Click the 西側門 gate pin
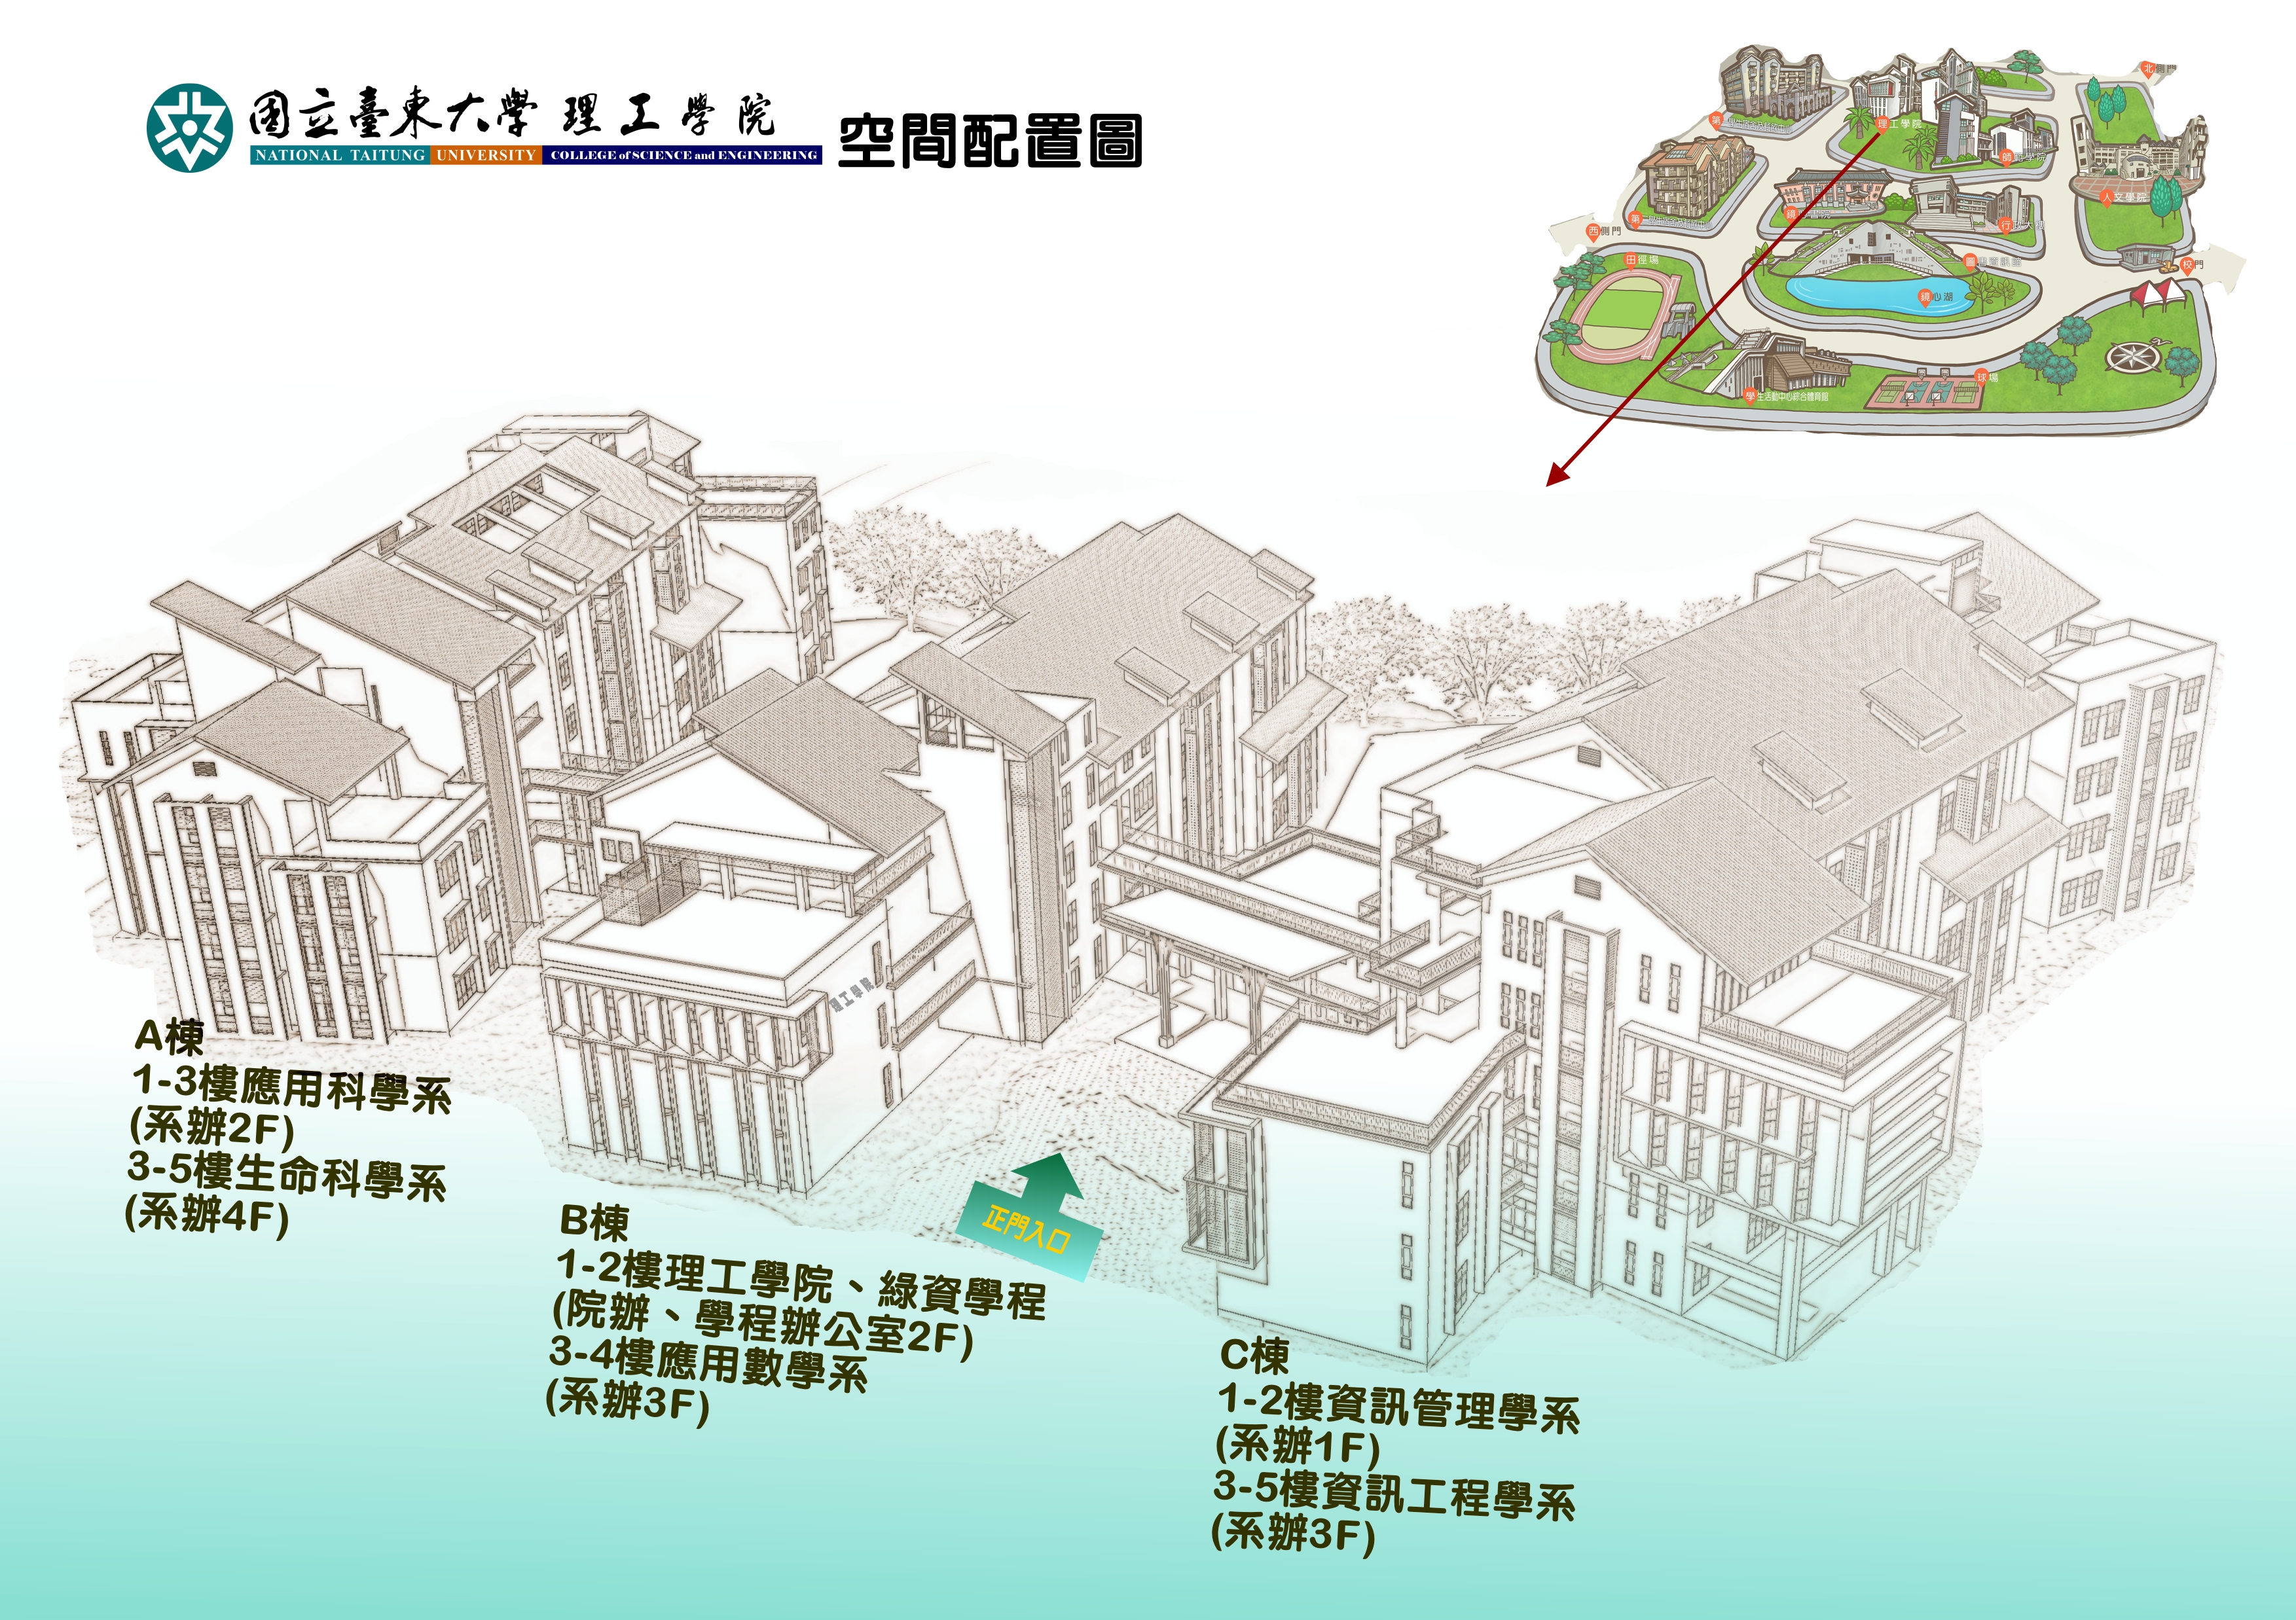This screenshot has width=2296, height=1620. tap(1593, 231)
